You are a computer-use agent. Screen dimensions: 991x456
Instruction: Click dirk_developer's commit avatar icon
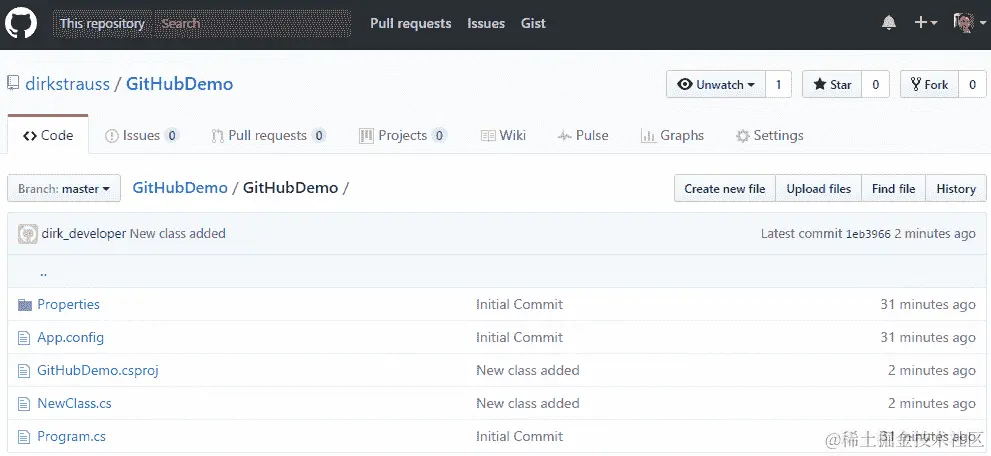(28, 234)
